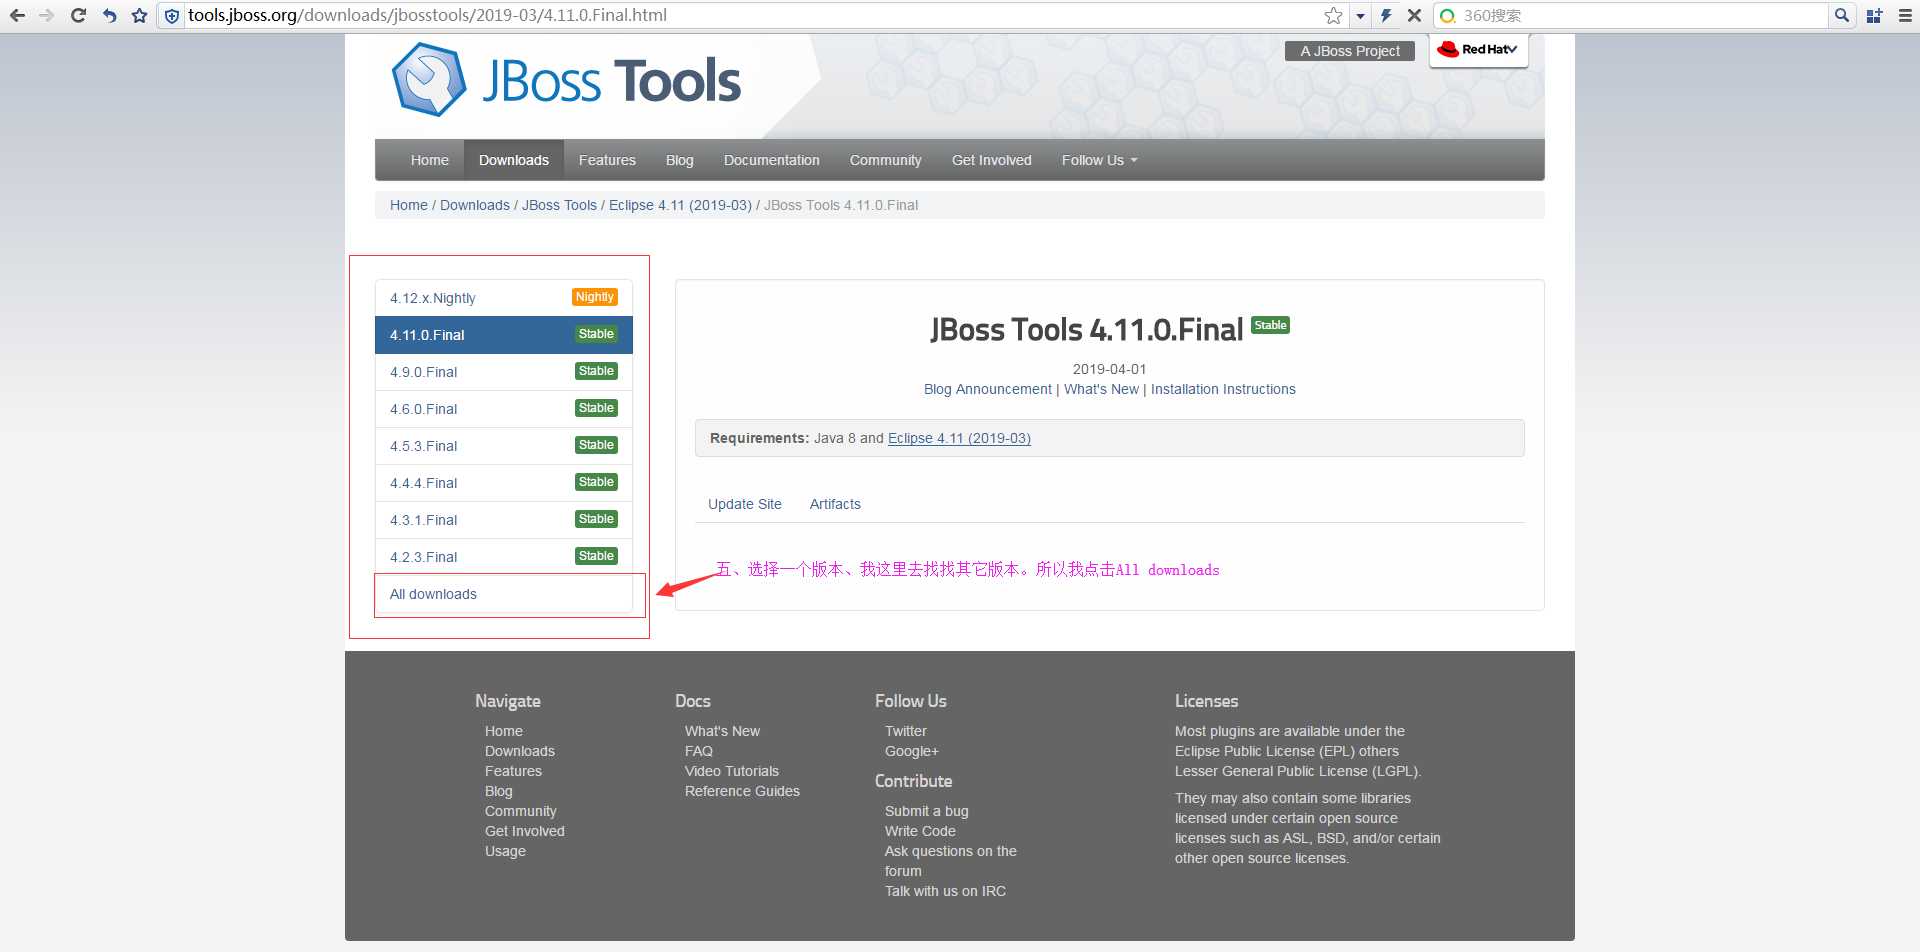Select version 4.5.3.Final
The width and height of the screenshot is (1920, 952).
[x=504, y=446]
